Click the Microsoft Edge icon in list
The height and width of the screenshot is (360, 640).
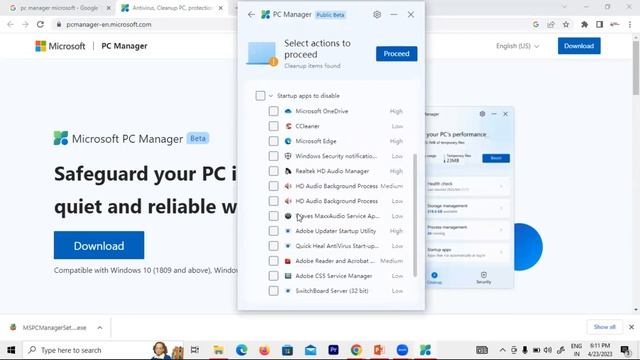pyautogui.click(x=288, y=141)
